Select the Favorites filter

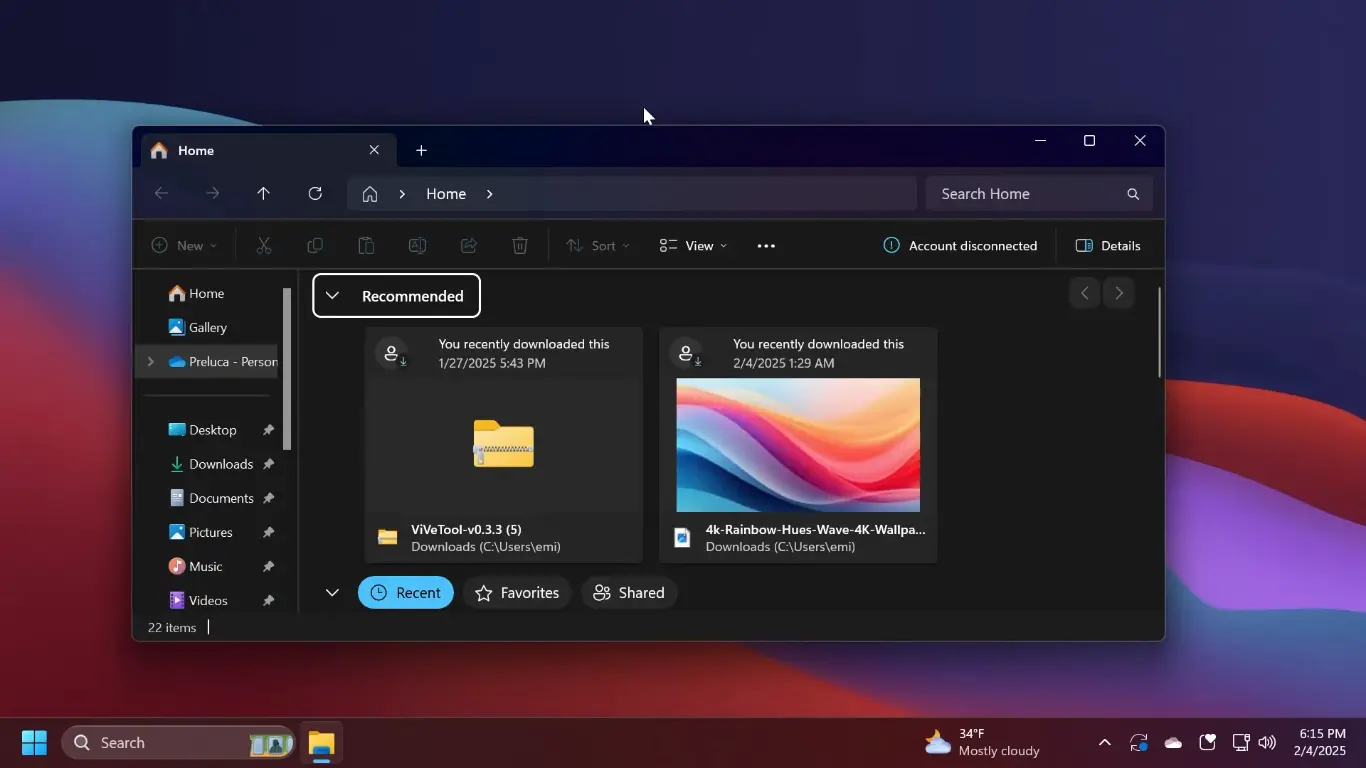click(x=517, y=593)
